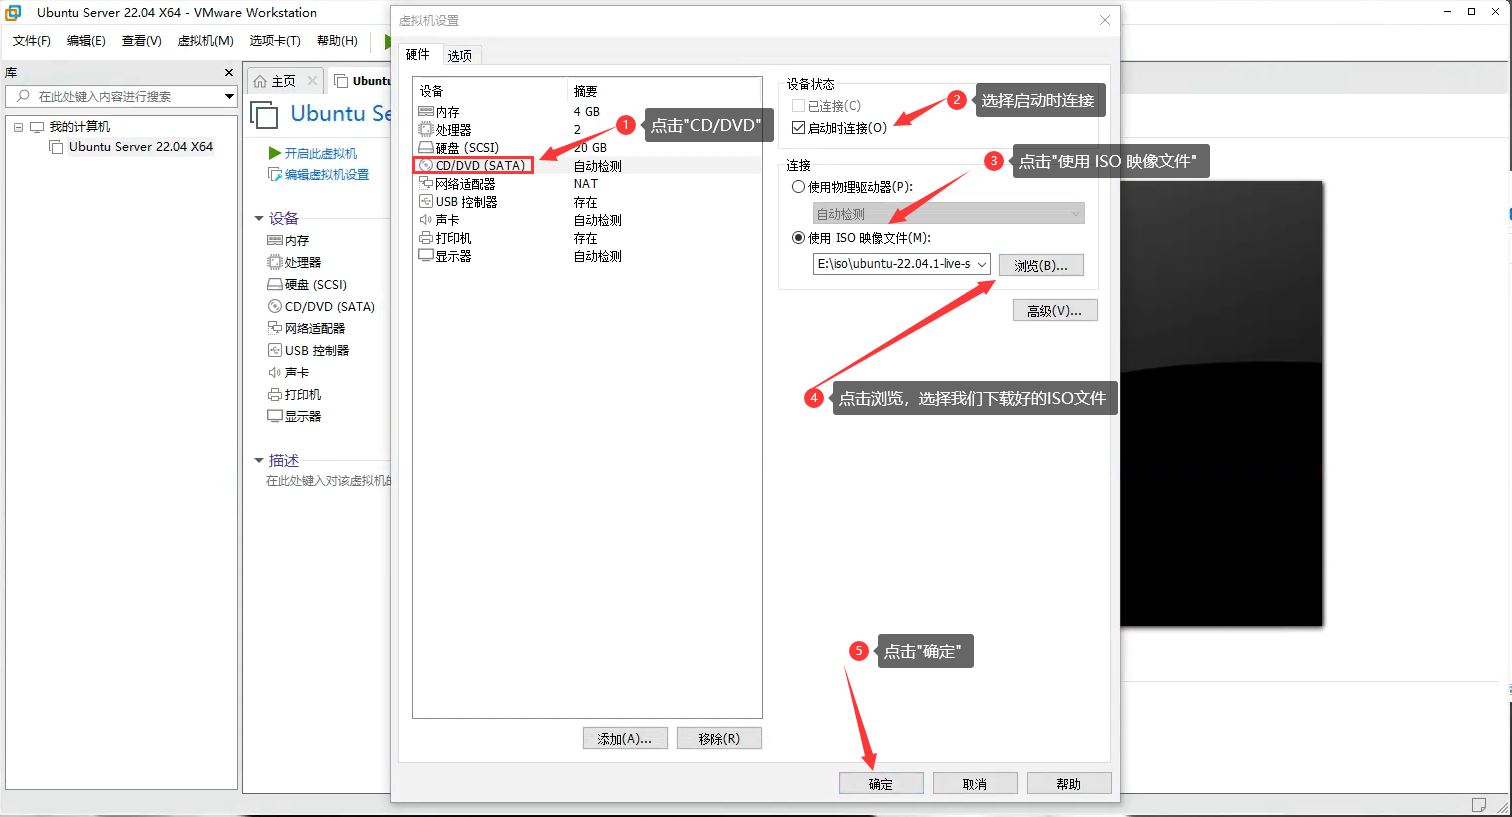Click the display icon in the hardware list
The image size is (1512, 817).
[x=426, y=256]
